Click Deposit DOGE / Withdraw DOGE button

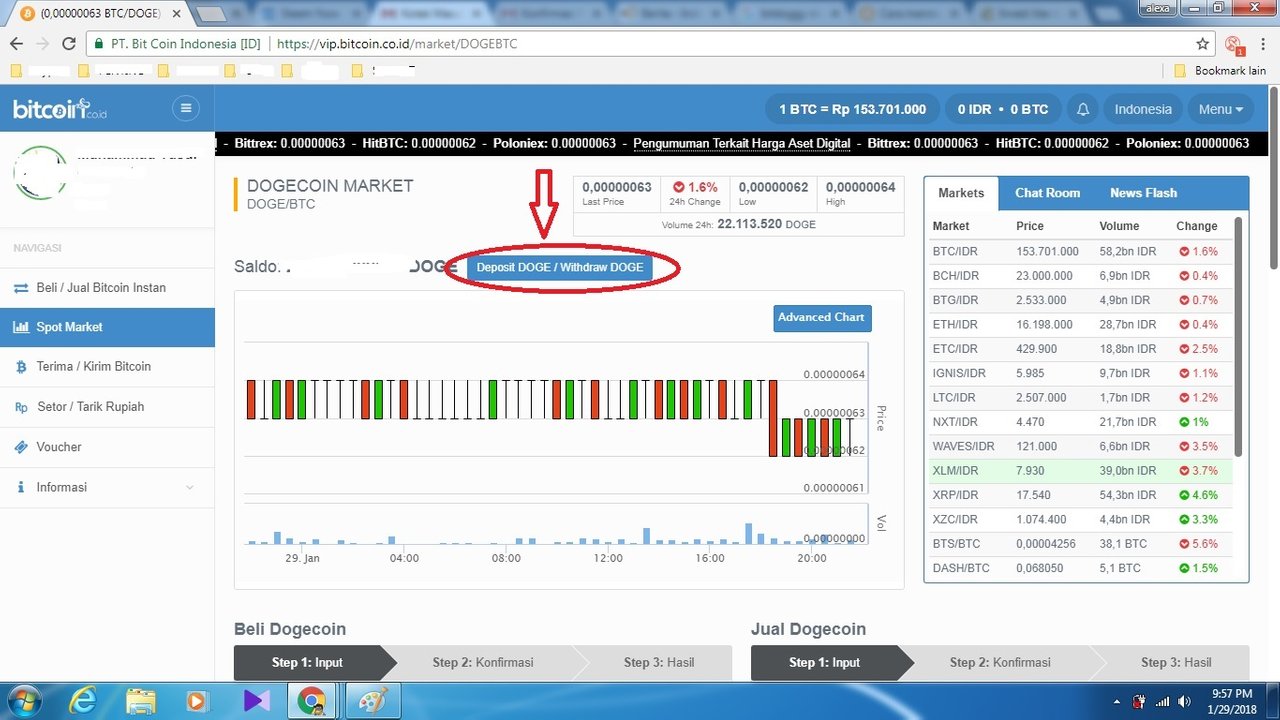coord(559,267)
